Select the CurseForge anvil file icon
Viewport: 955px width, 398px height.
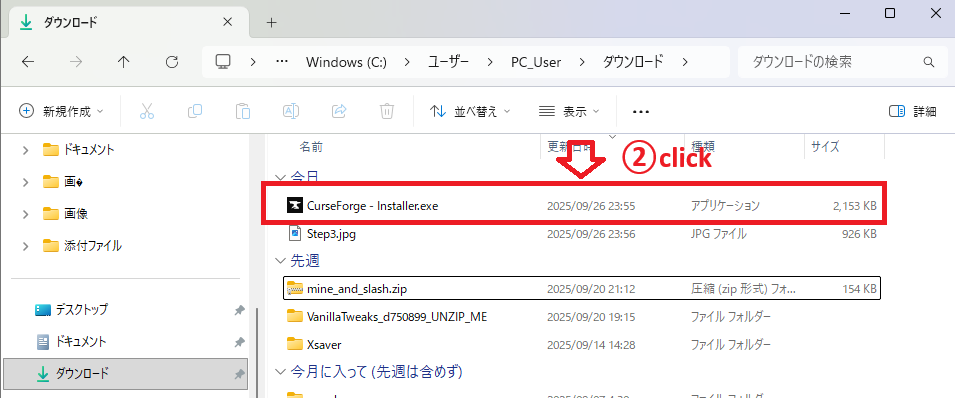click(294, 206)
